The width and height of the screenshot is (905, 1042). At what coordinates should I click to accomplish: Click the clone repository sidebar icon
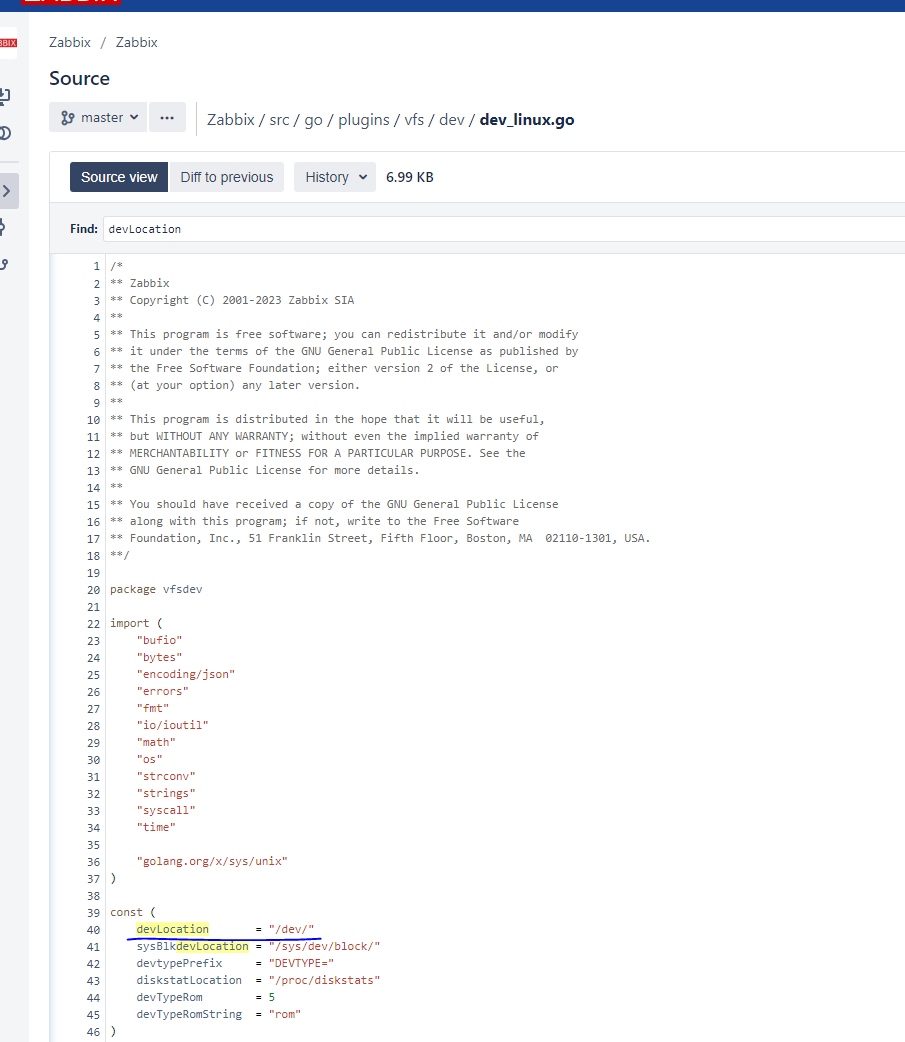5,96
